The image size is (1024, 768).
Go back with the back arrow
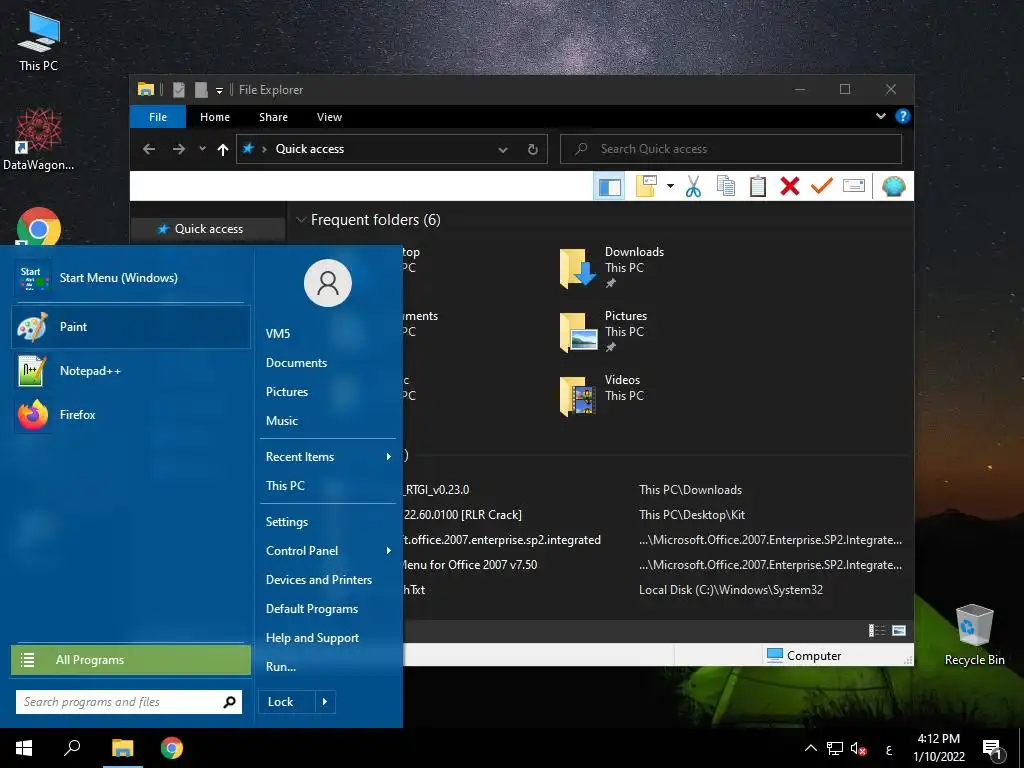[149, 149]
